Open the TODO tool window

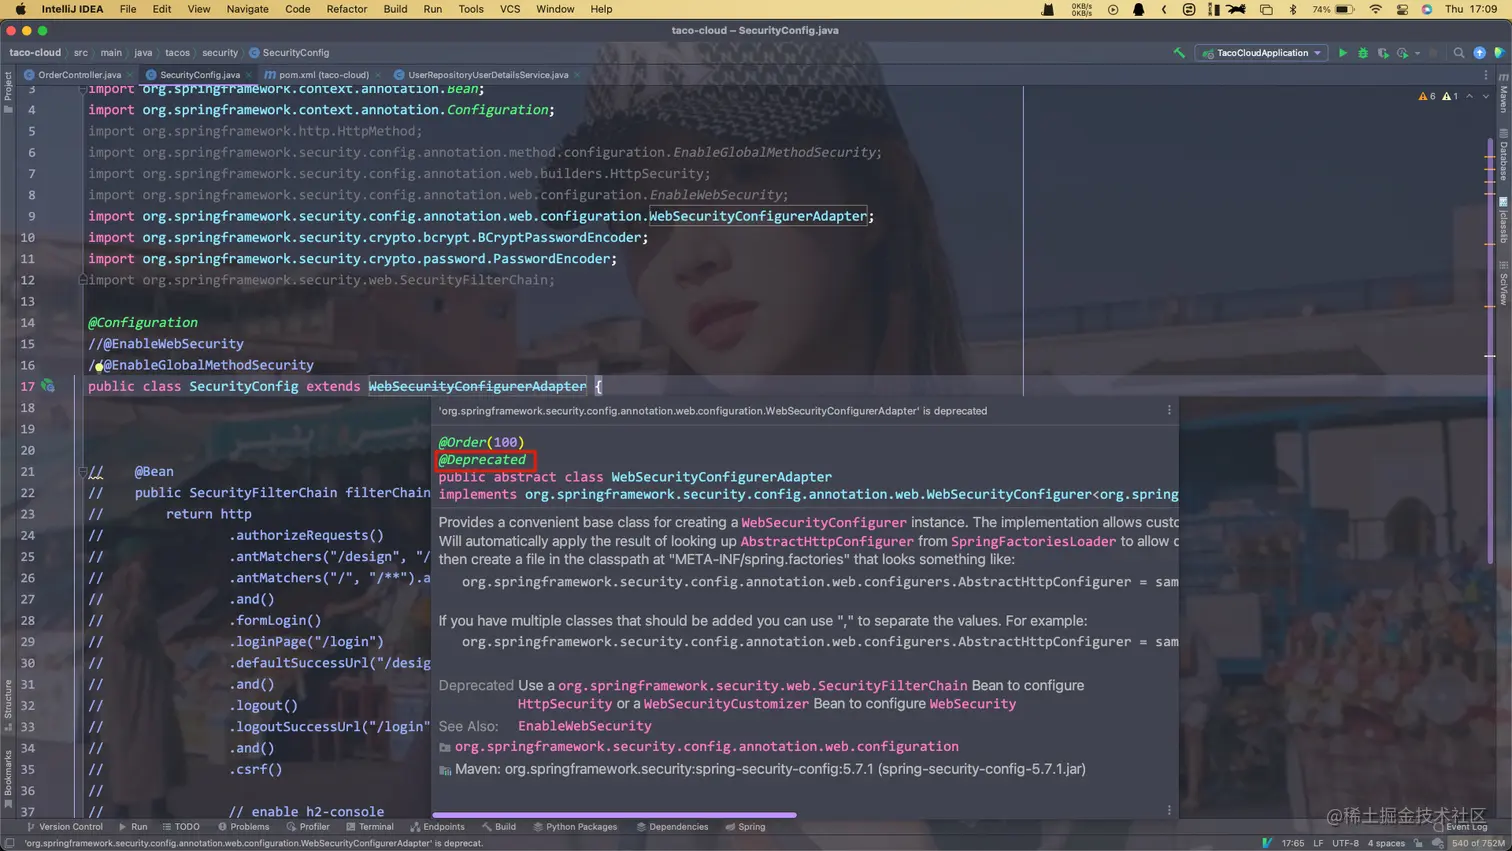point(181,827)
